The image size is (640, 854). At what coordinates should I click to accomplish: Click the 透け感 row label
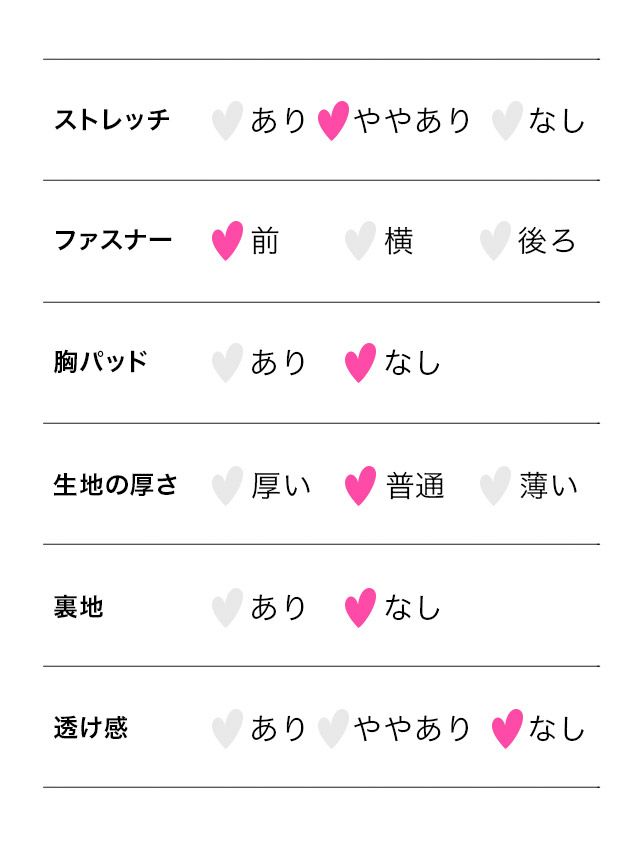91,729
